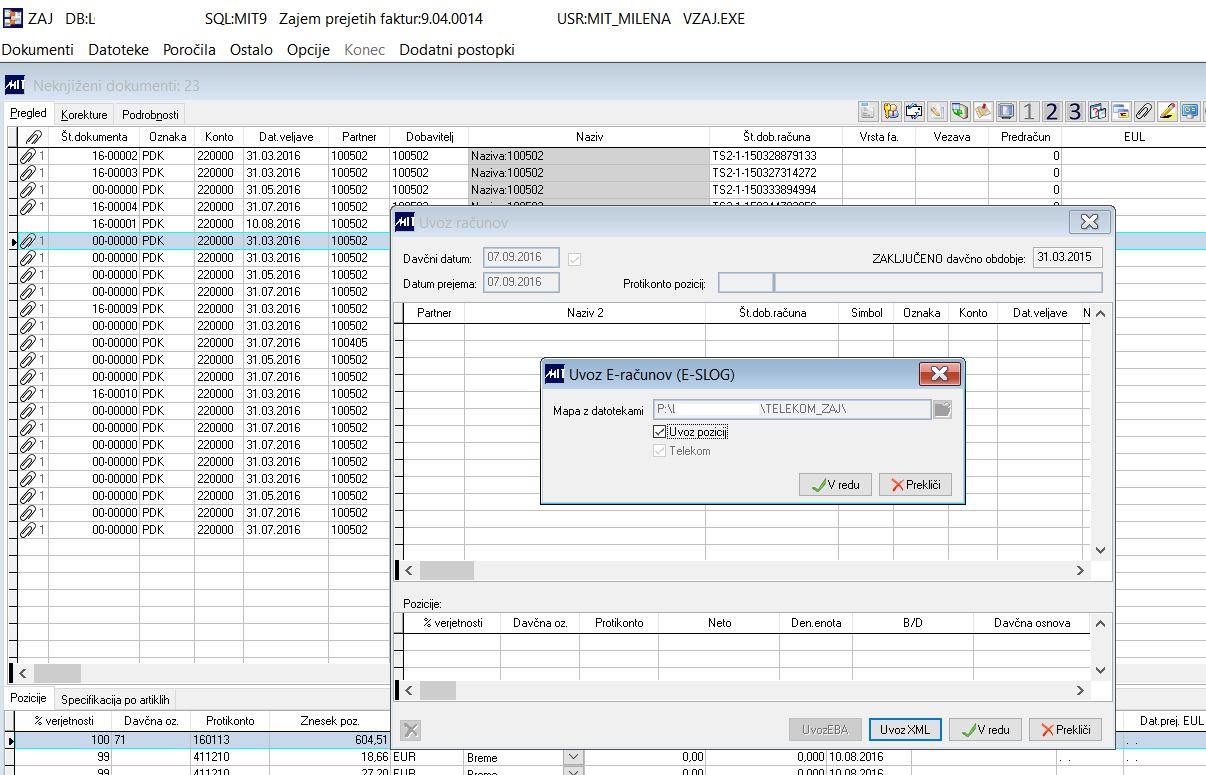Click the paperclip attachment toolbar icon

point(1143,111)
